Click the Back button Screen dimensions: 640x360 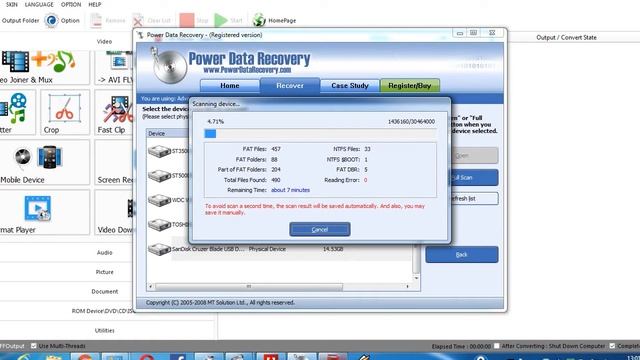(462, 255)
